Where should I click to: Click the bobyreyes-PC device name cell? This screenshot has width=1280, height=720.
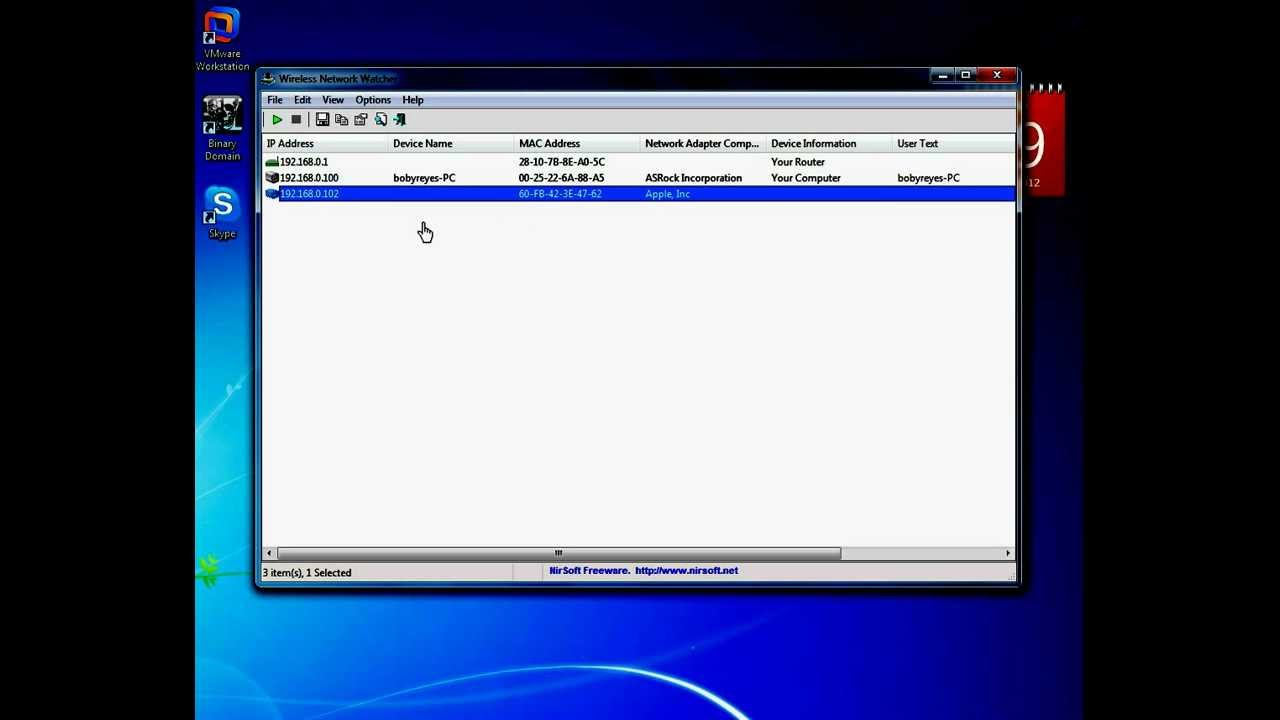point(424,178)
